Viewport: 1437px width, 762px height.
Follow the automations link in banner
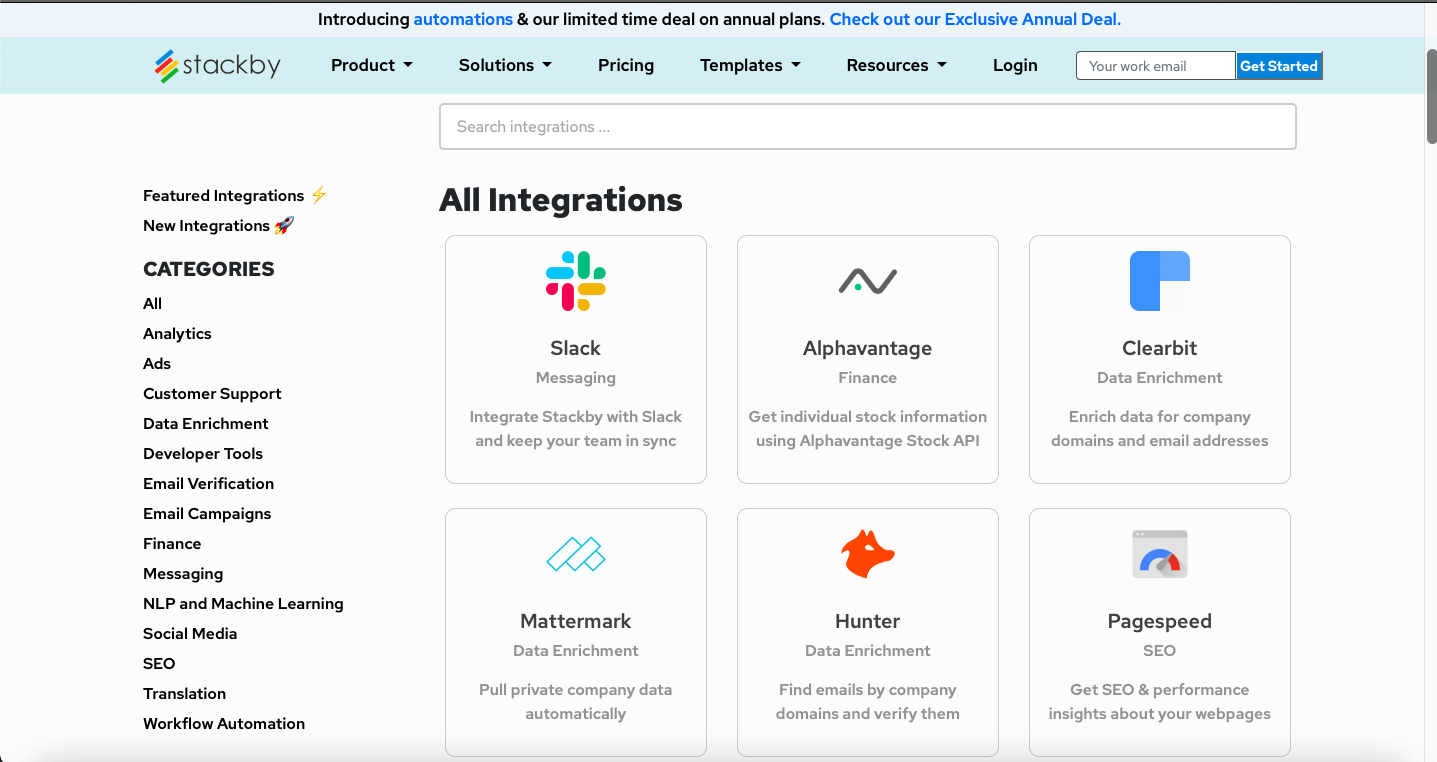pyautogui.click(x=463, y=19)
